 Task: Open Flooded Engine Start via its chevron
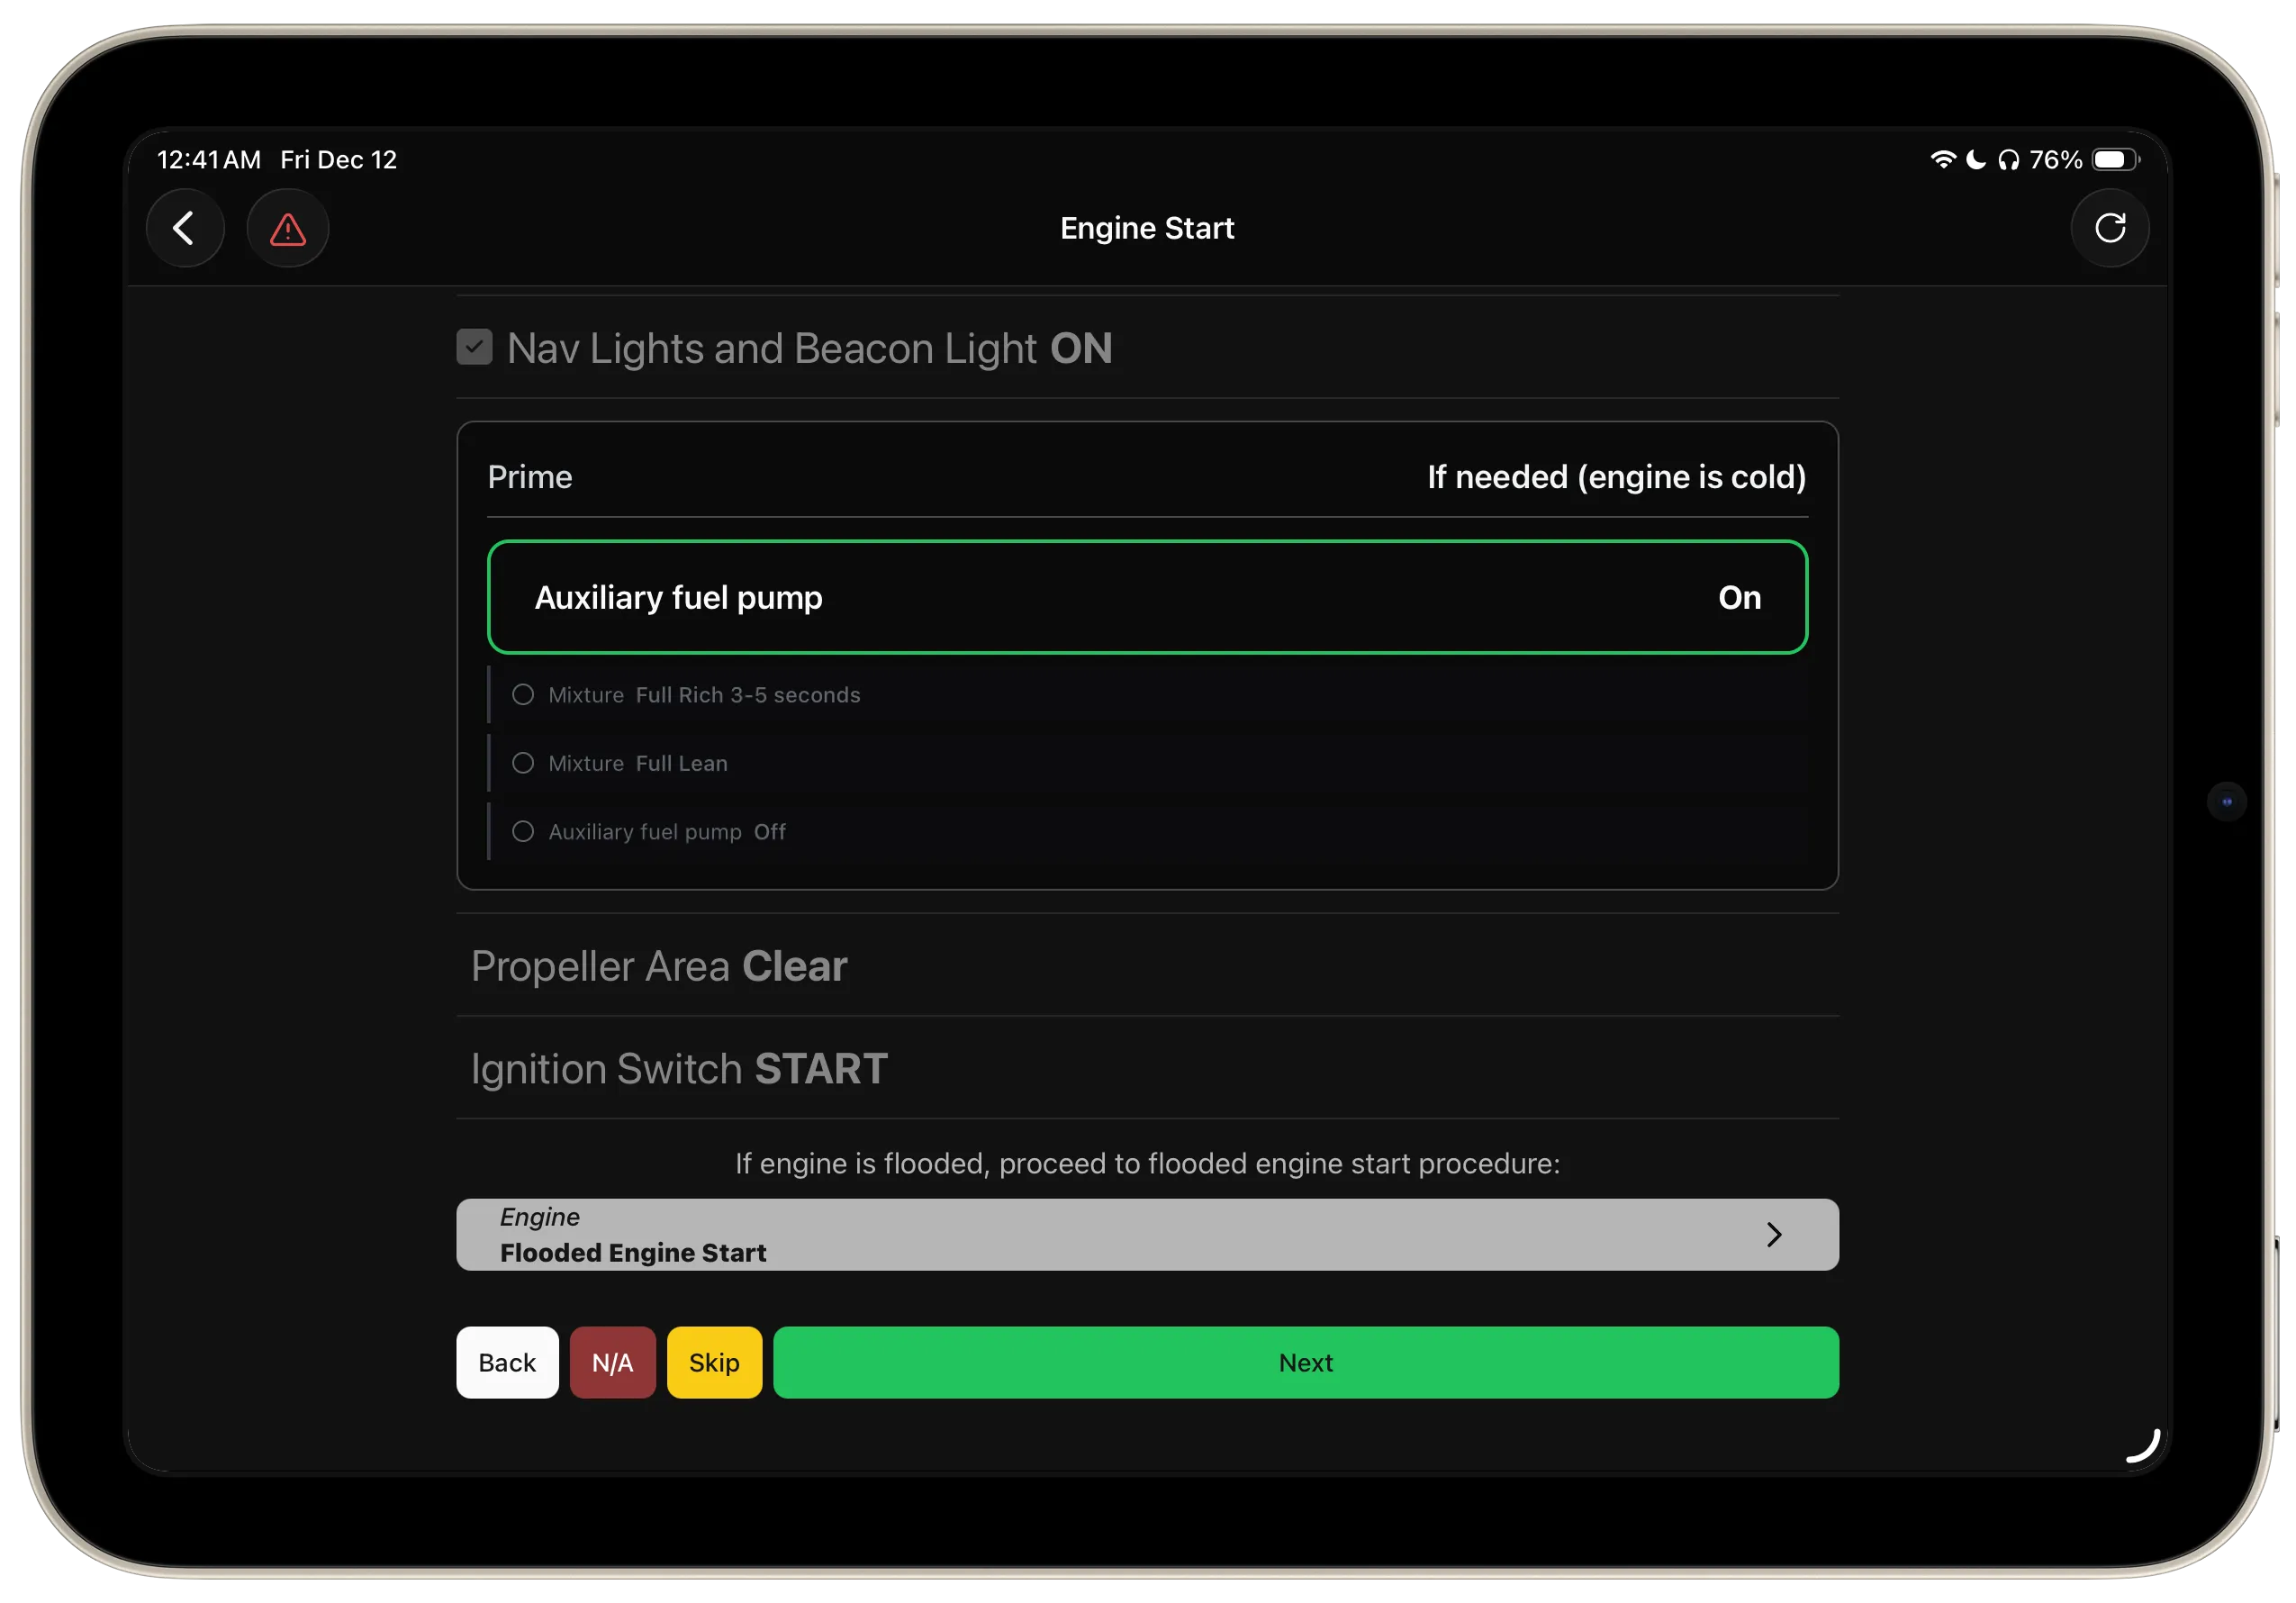click(1775, 1235)
